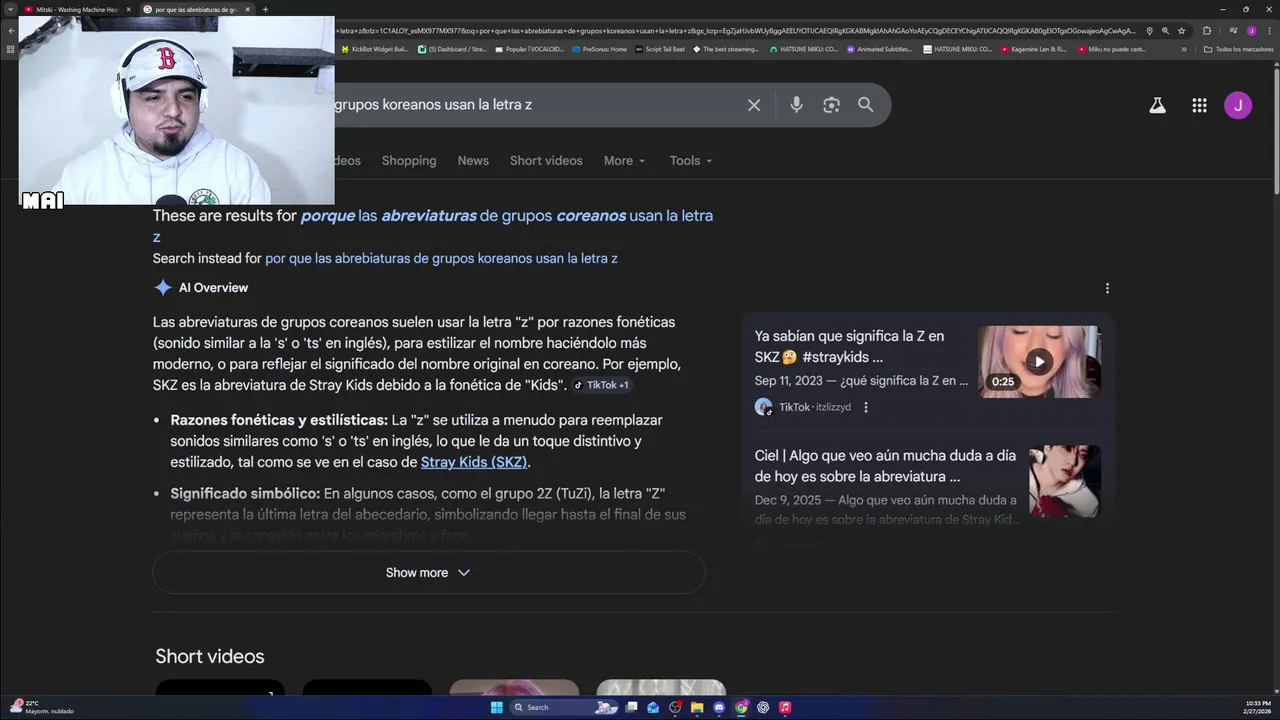
Task: Switch to the Short videos tab
Action: 546,161
